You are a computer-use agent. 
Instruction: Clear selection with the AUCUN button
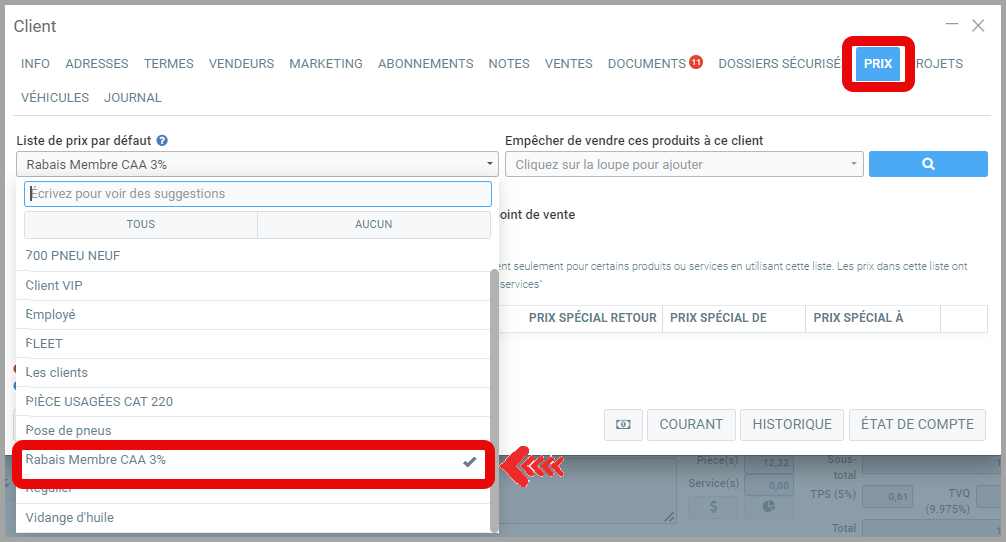(x=373, y=224)
